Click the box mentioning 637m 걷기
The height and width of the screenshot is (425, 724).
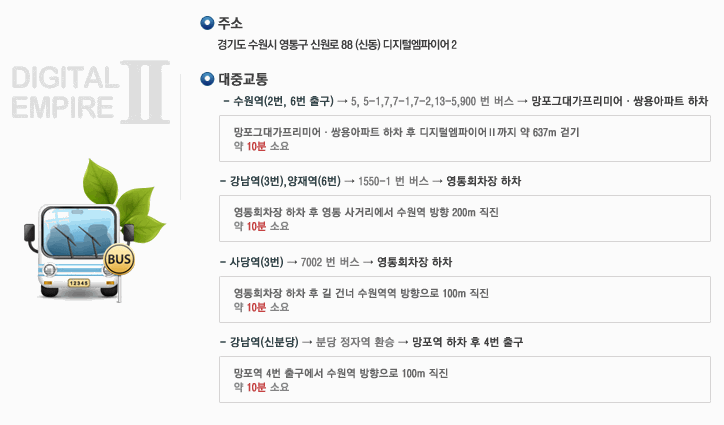pos(465,139)
